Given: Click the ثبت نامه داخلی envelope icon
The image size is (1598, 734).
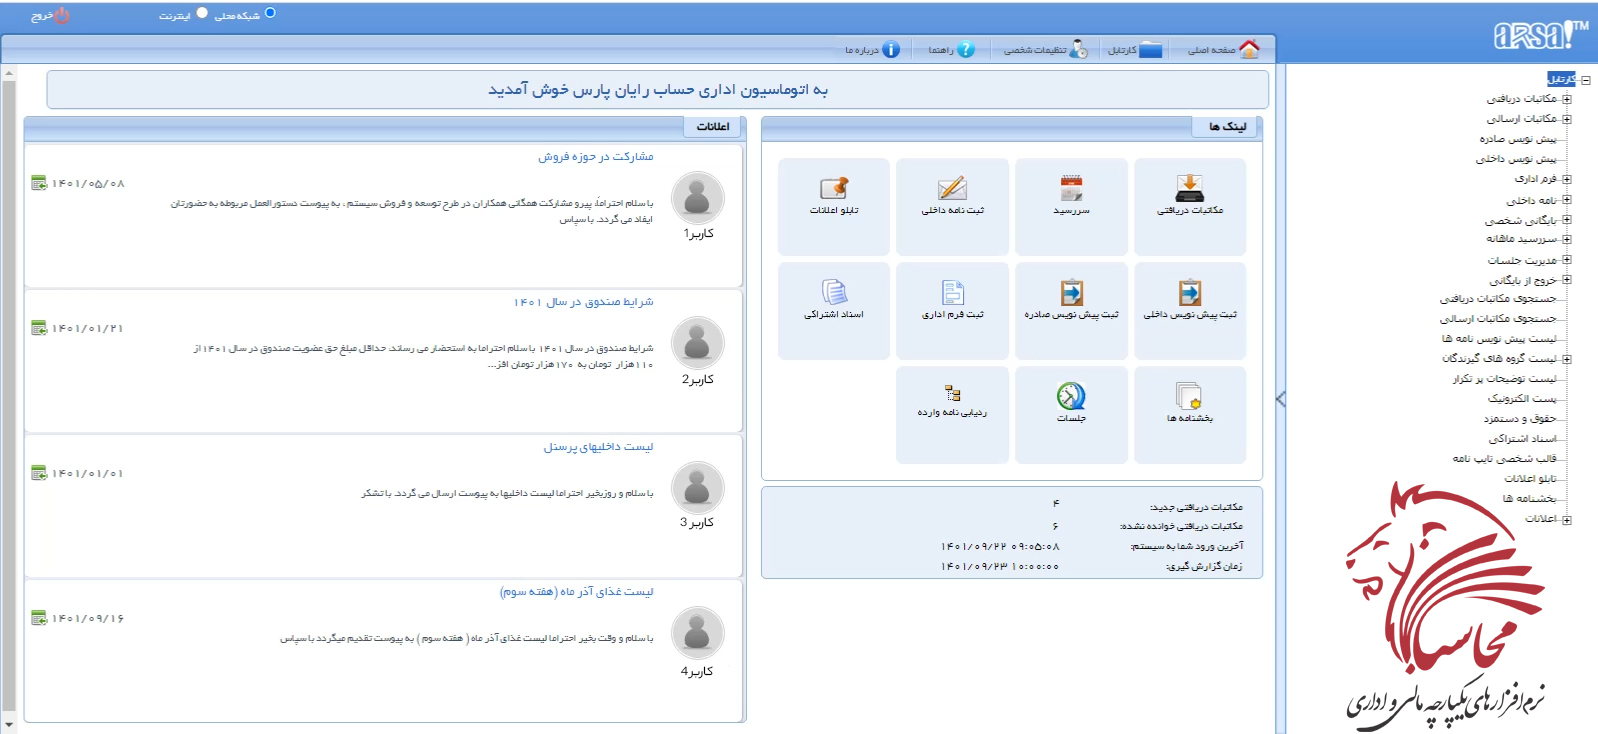Looking at the screenshot, I should [952, 188].
